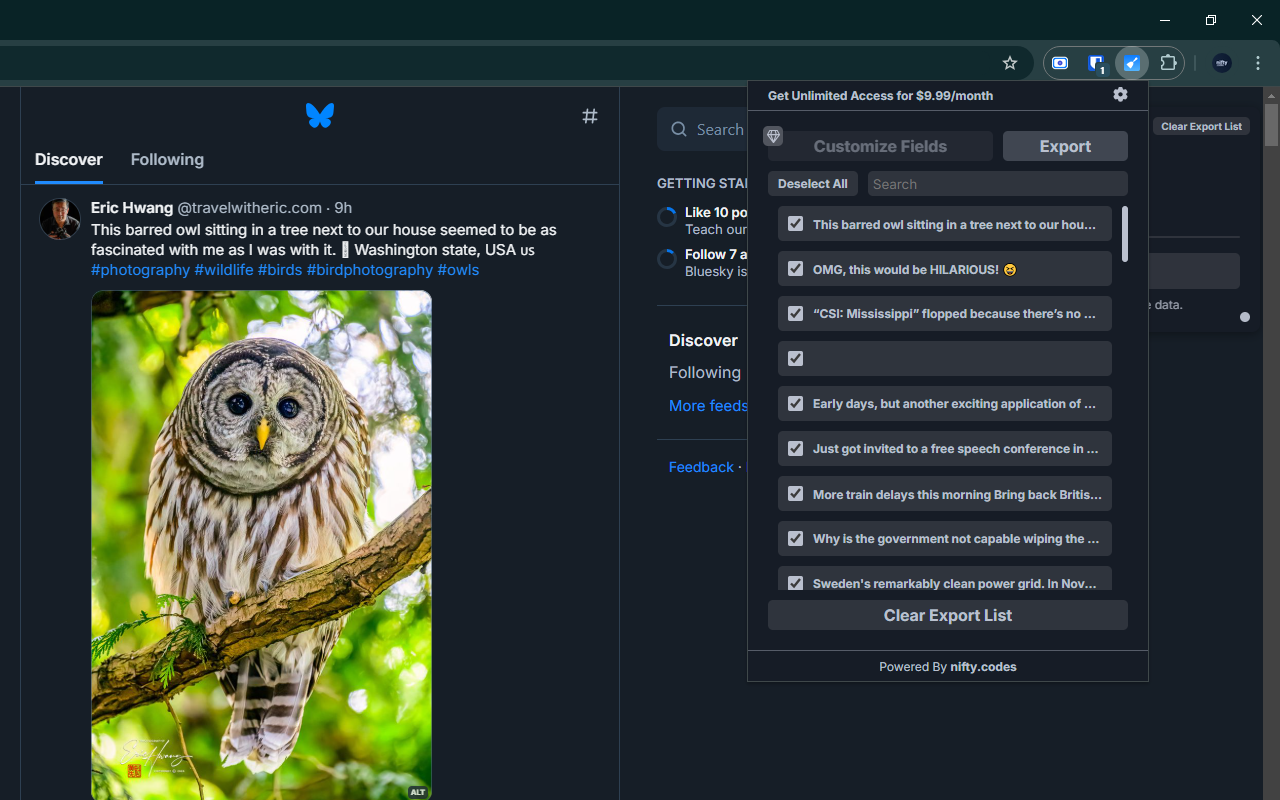Image resolution: width=1280 pixels, height=800 pixels.
Task: Open the Feeds hashtag icon
Action: (x=590, y=116)
